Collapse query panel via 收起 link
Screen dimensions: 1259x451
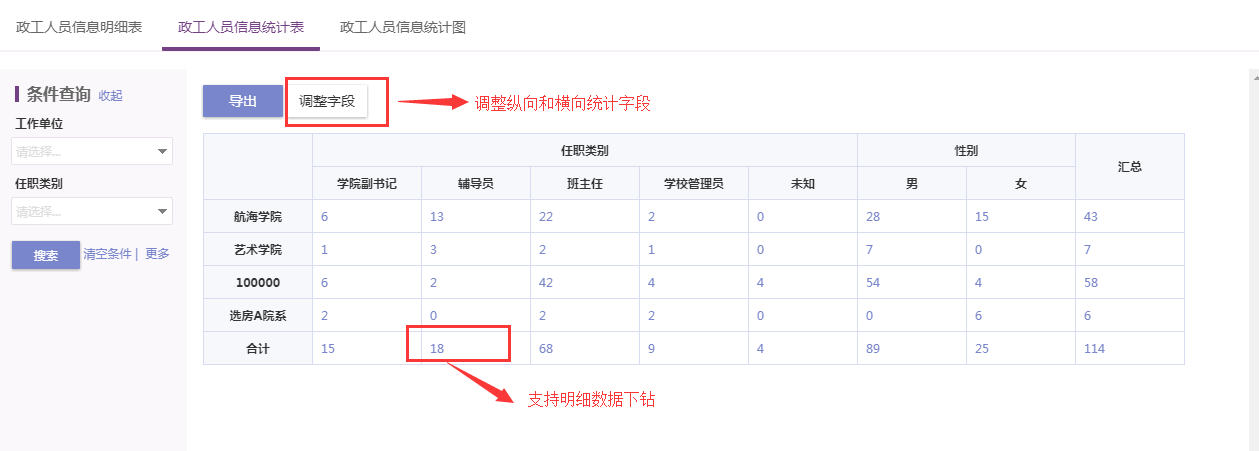[x=110, y=96]
